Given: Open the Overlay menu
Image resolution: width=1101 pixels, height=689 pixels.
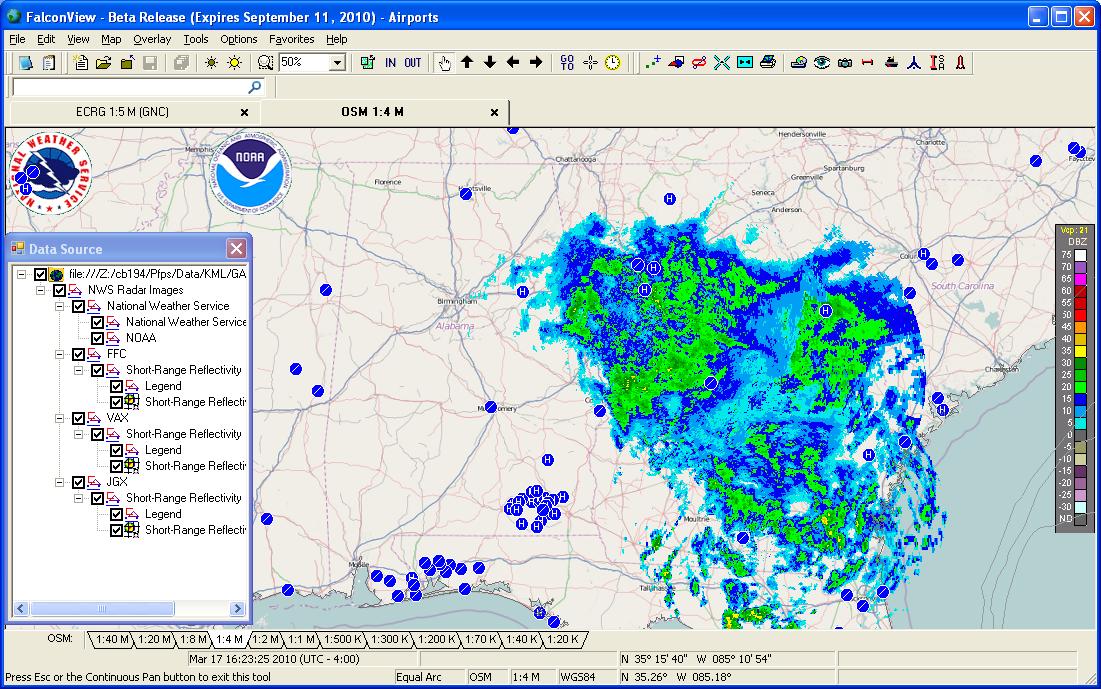Looking at the screenshot, I should point(154,39).
